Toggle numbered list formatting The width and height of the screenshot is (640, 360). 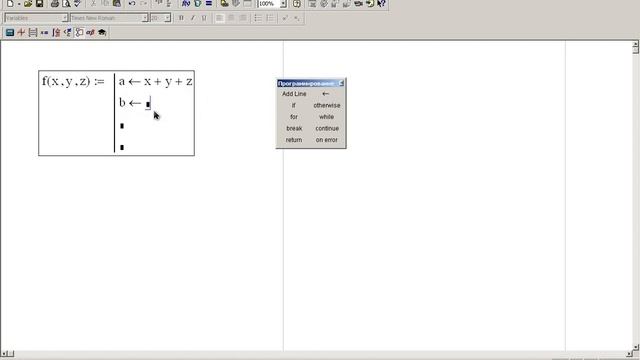coord(270,18)
